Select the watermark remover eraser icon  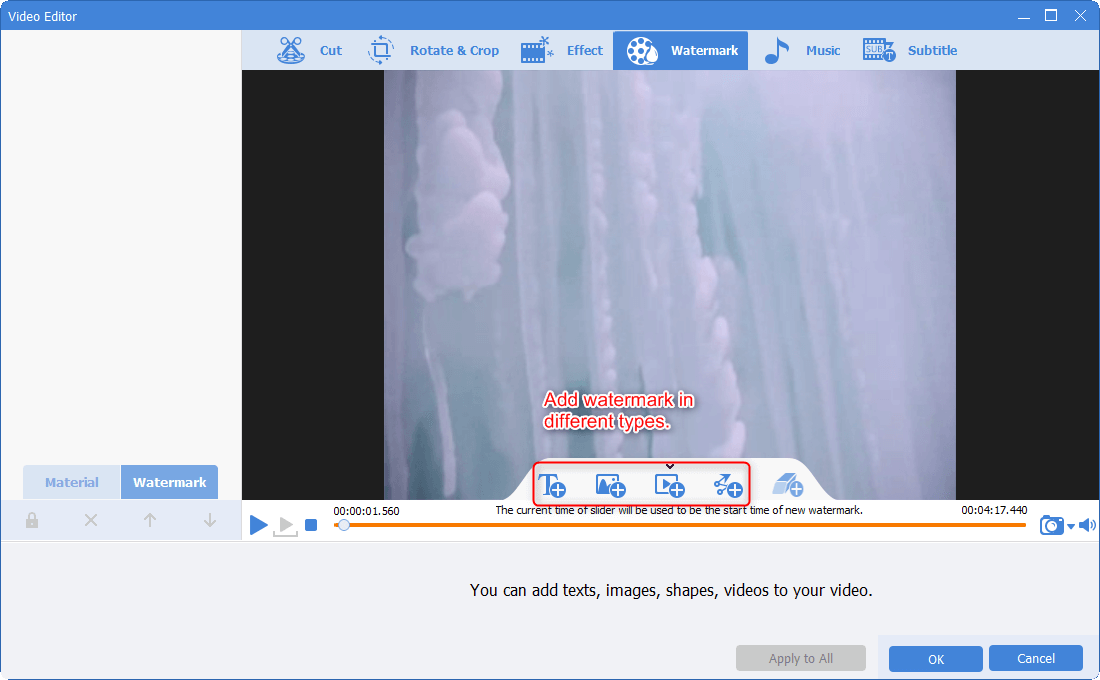(788, 486)
